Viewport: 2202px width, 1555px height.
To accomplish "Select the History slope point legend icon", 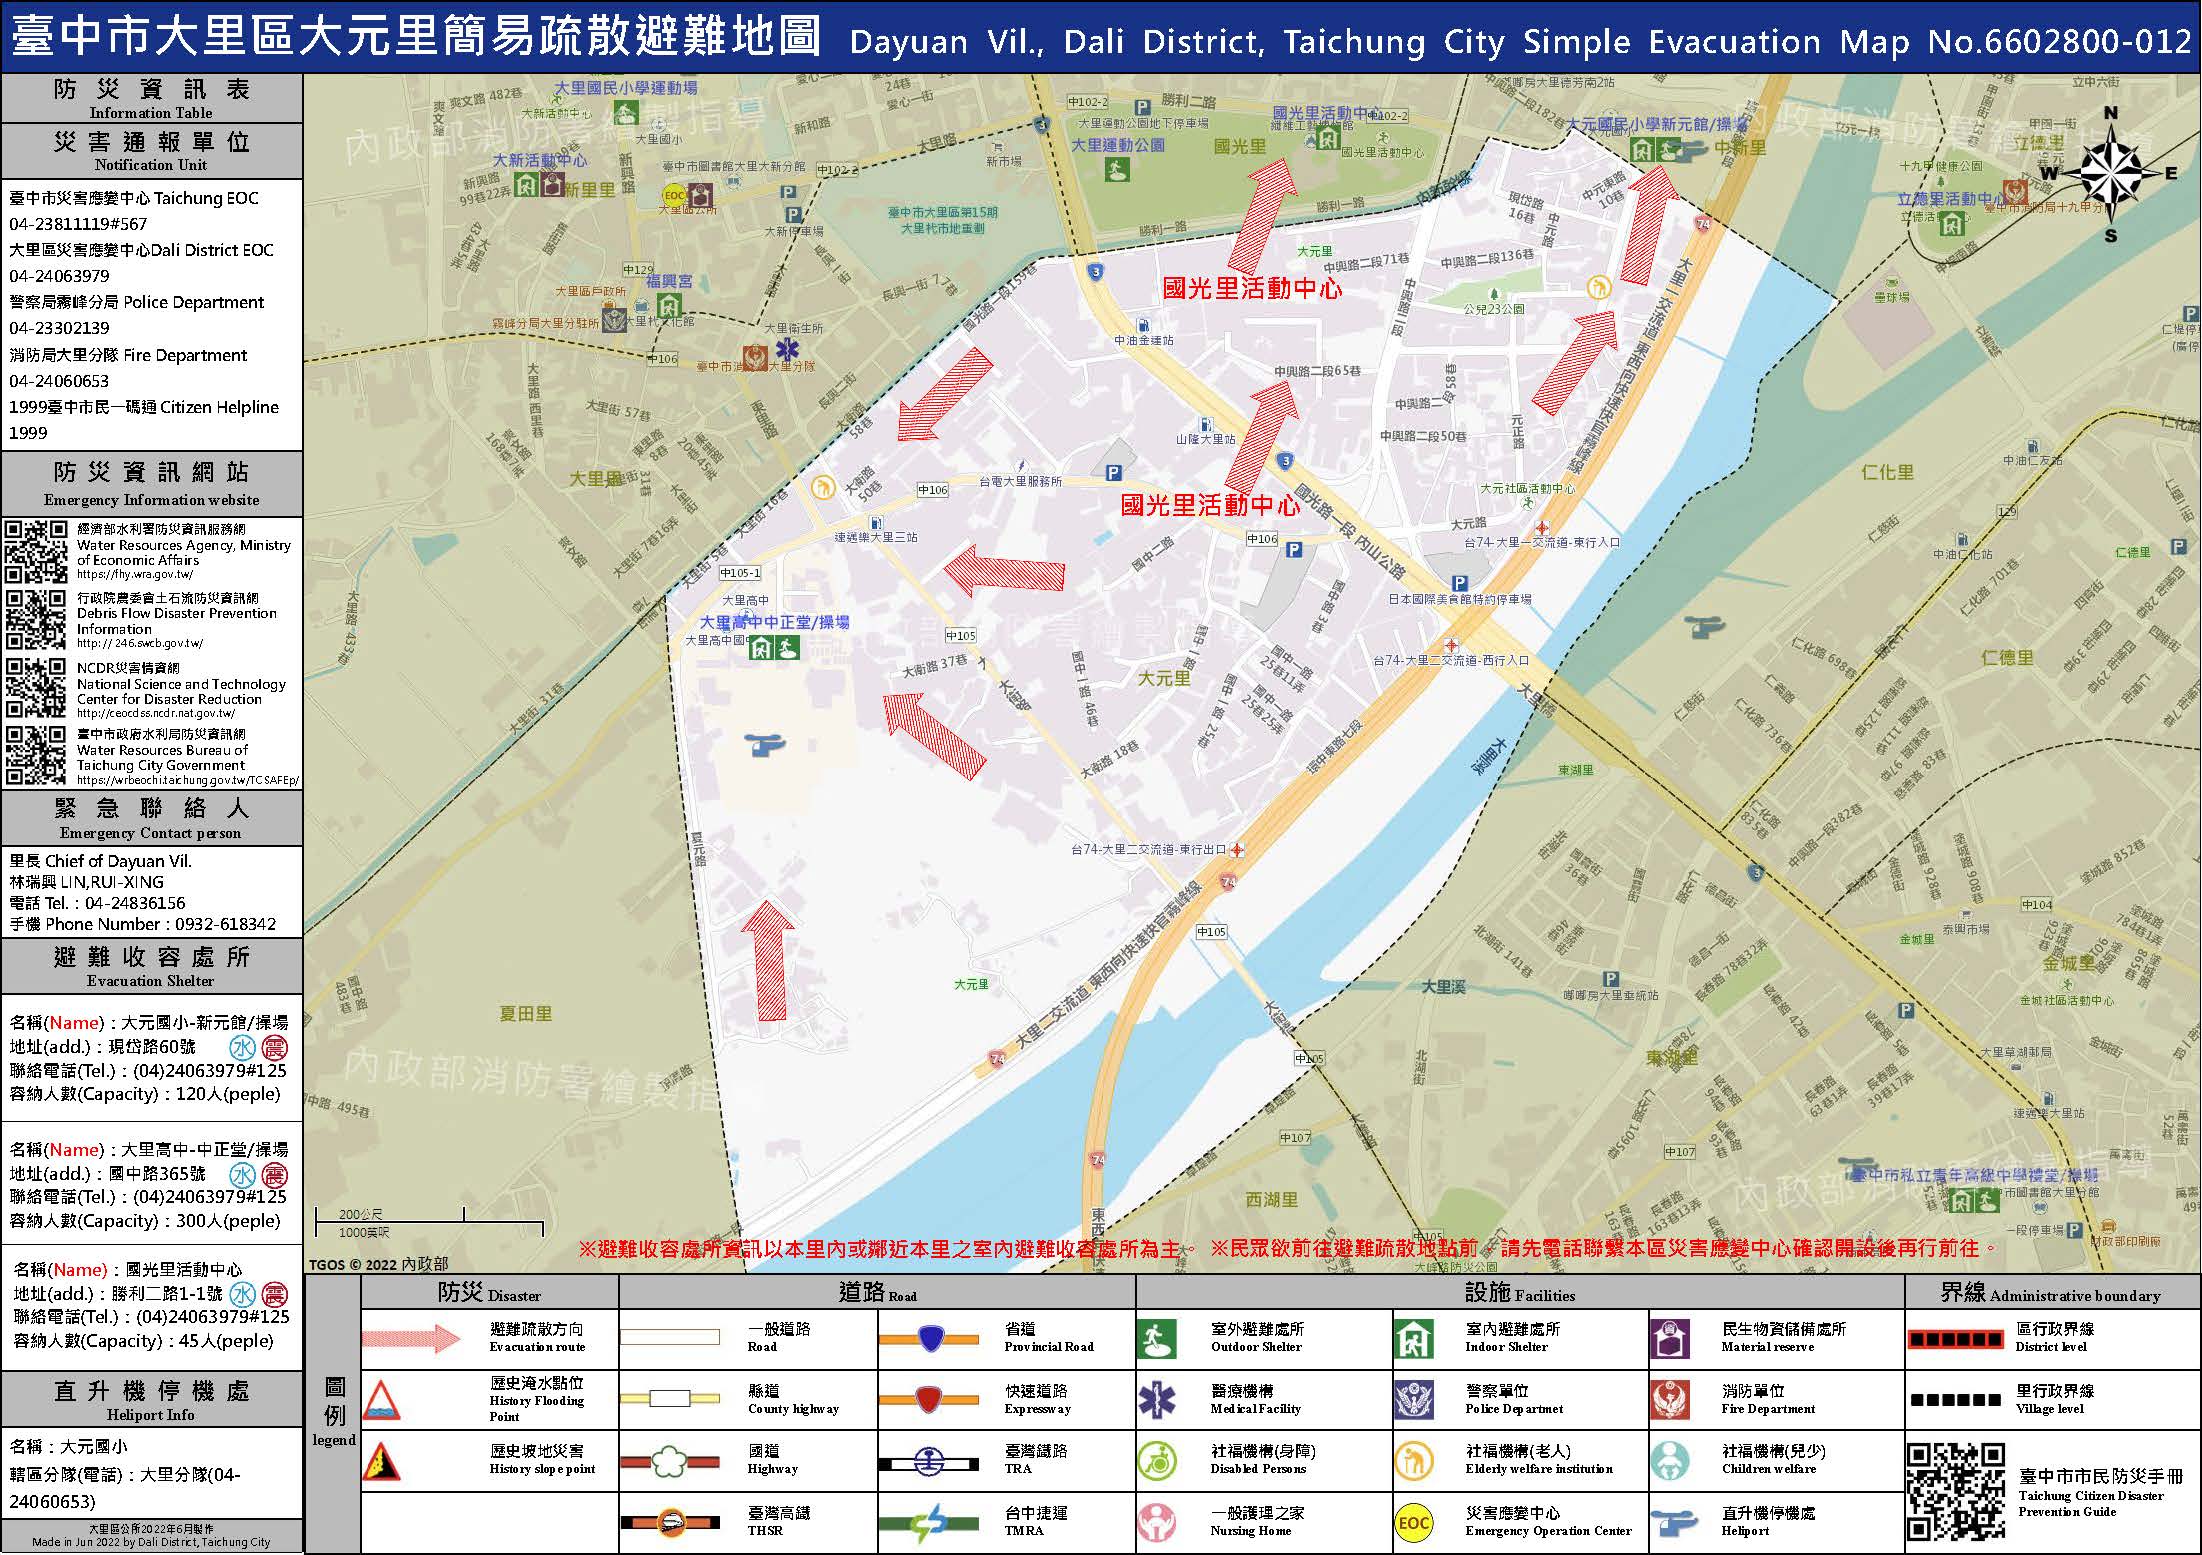I will coord(381,1461).
